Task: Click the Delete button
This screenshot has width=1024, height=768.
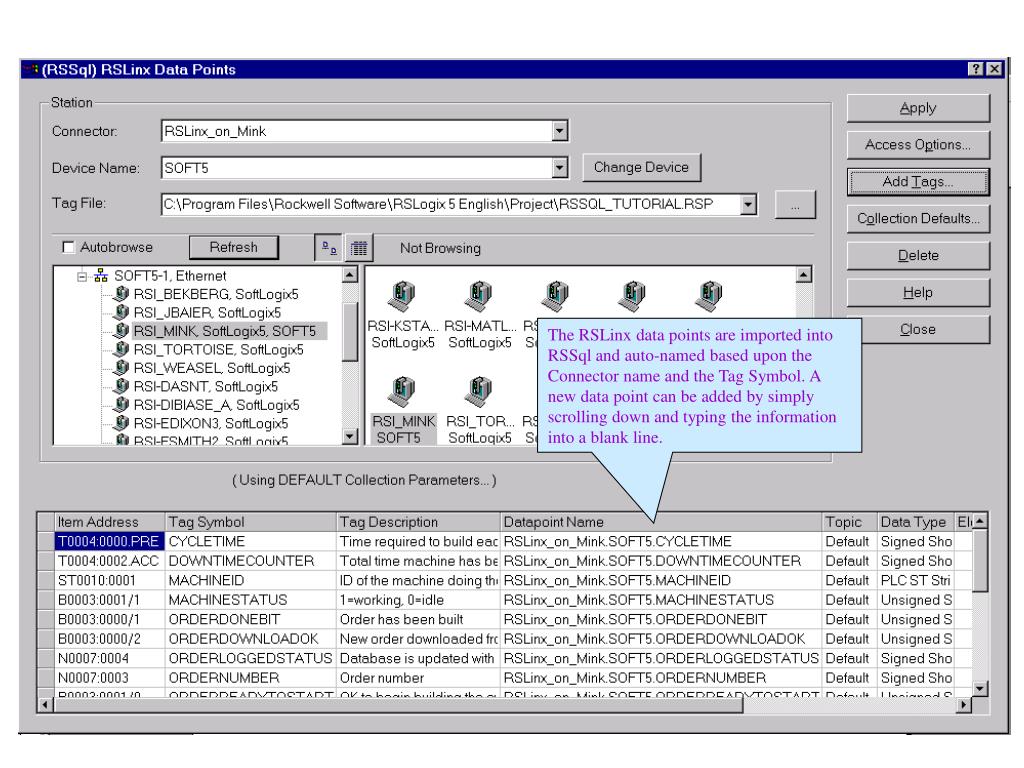Action: (918, 255)
